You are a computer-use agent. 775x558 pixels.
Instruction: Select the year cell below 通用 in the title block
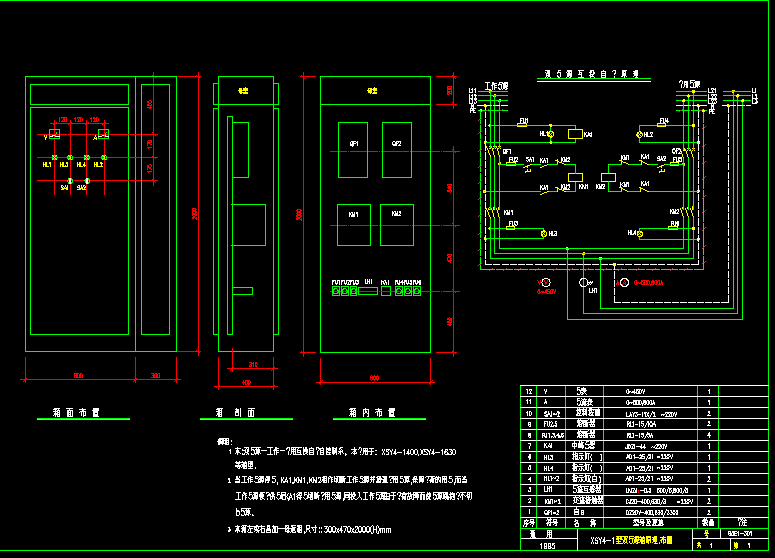tap(548, 546)
